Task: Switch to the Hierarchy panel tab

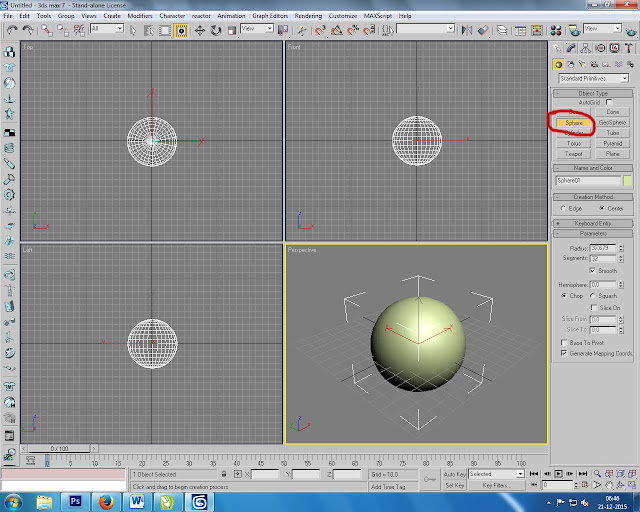Action: tap(585, 48)
